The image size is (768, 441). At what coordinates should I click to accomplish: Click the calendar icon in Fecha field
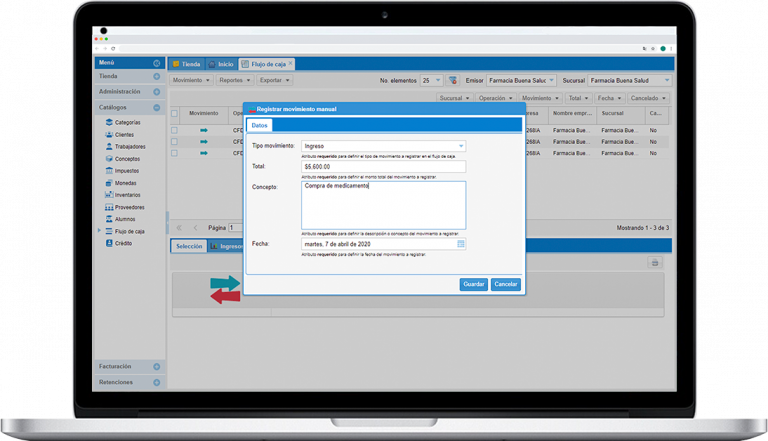point(461,243)
